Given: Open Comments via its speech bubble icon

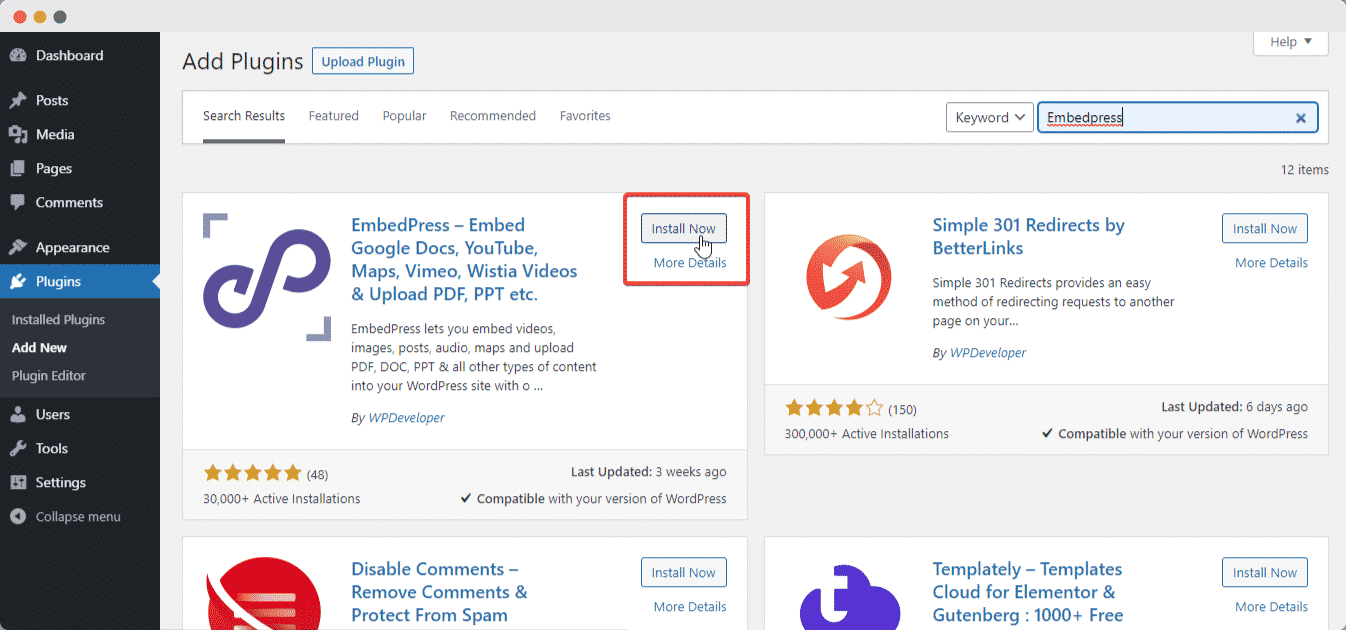Looking at the screenshot, I should pyautogui.click(x=18, y=203).
